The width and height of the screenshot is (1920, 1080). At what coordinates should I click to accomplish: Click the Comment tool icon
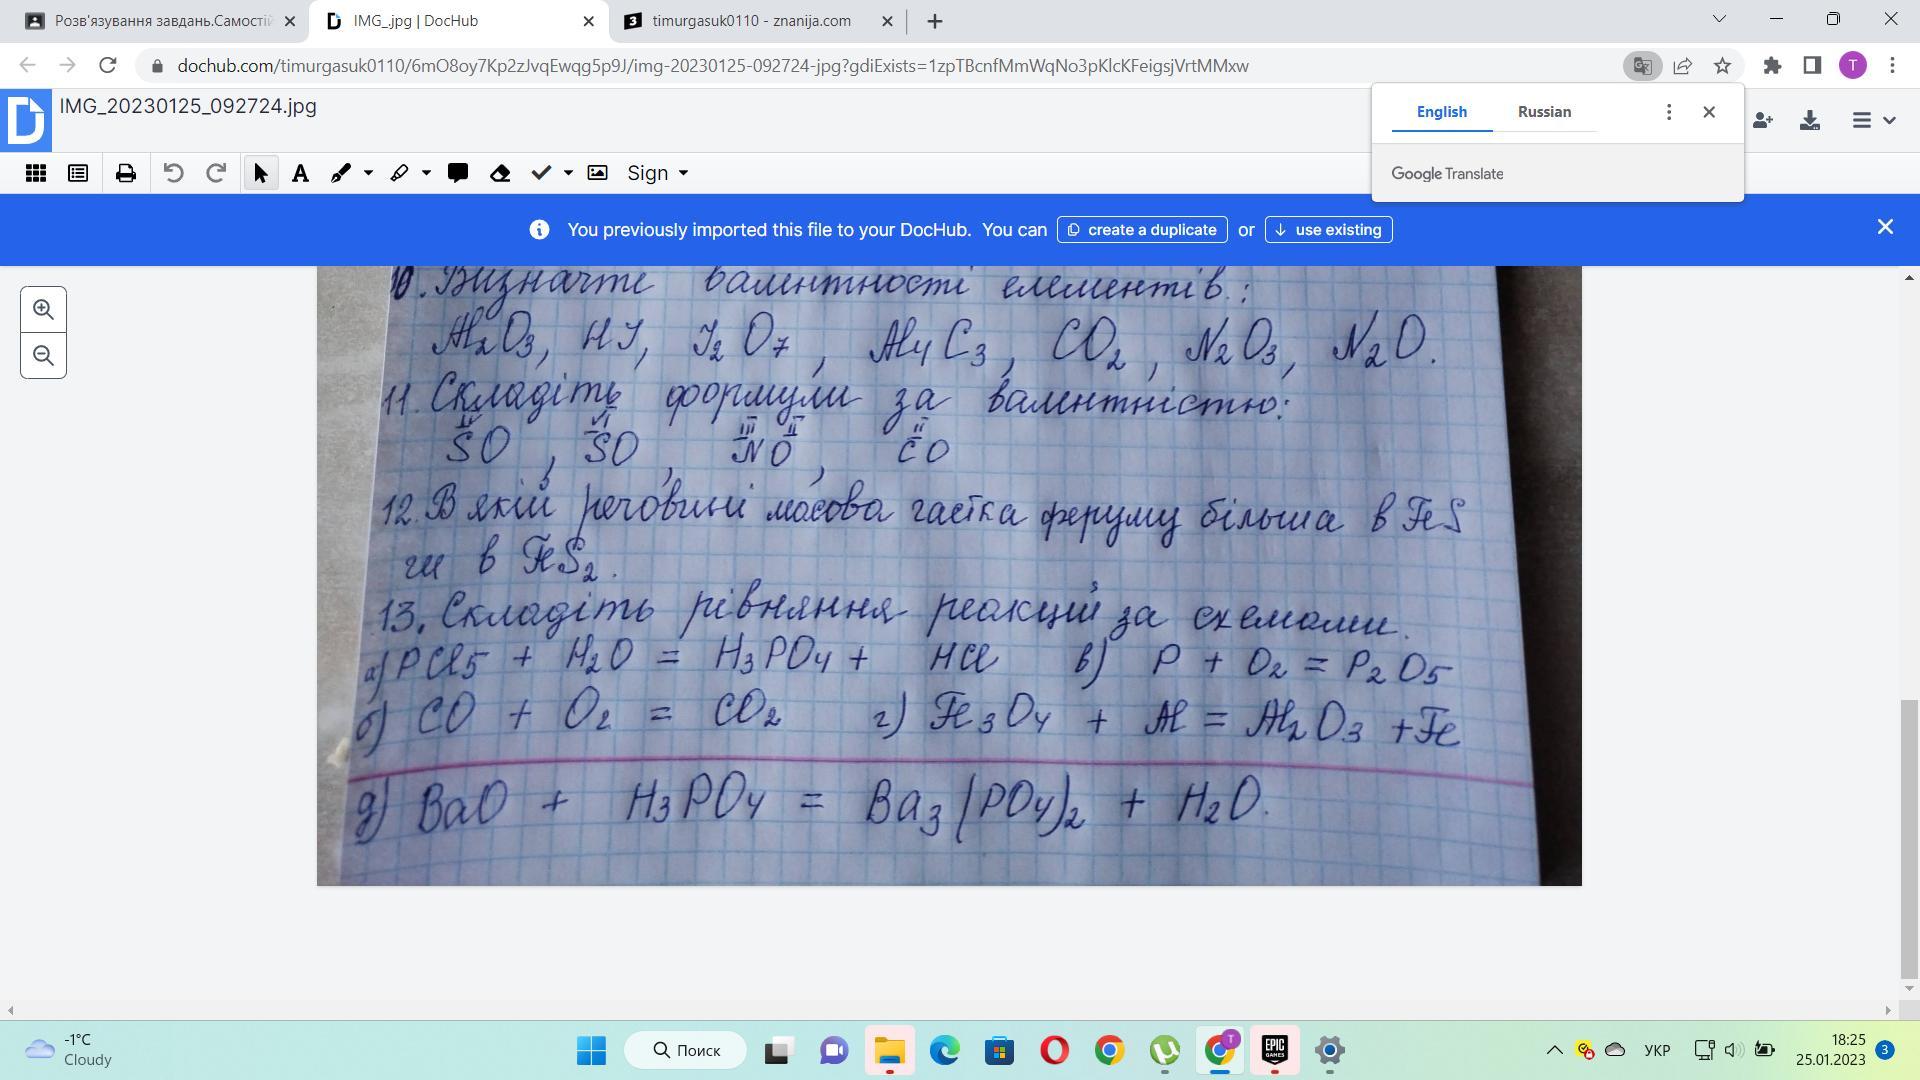click(458, 173)
